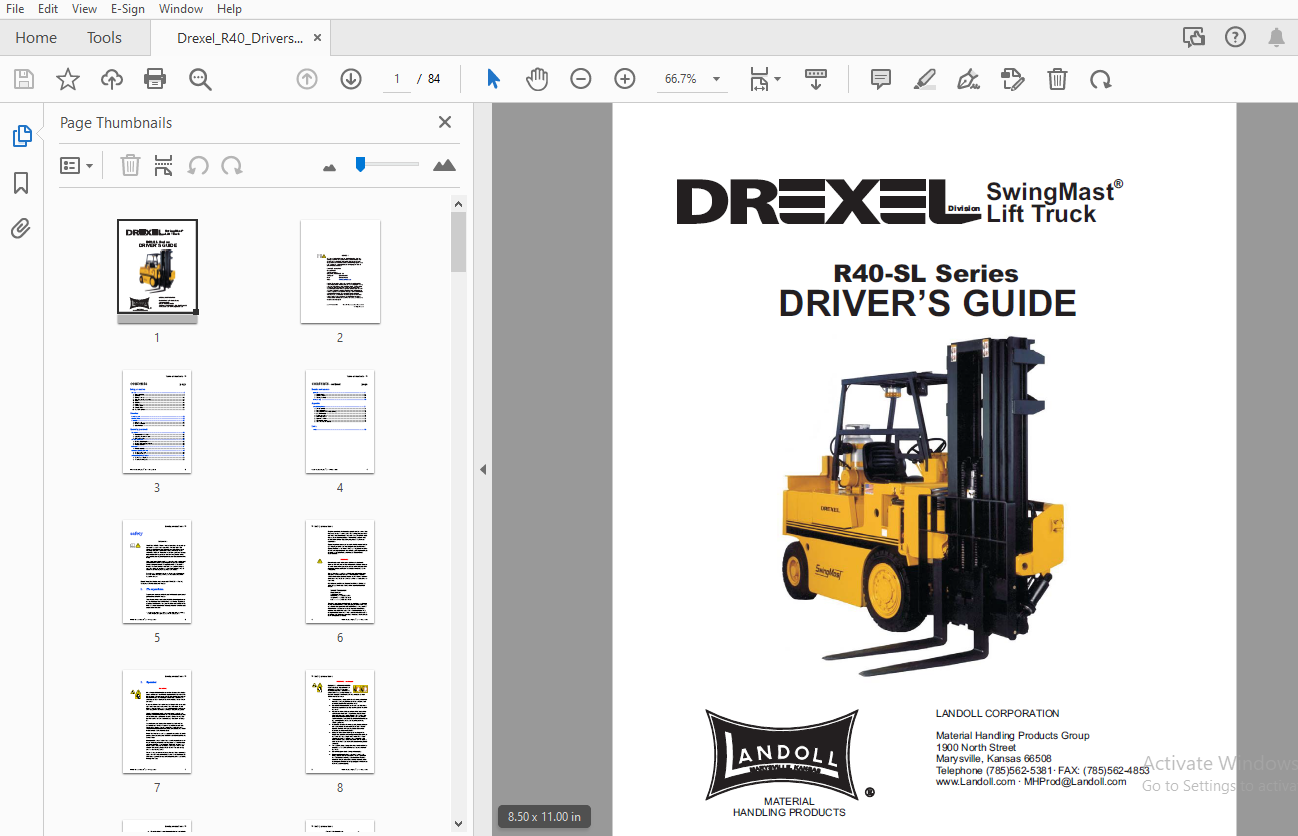The image size is (1298, 836).
Task: Delete selected thumbnail via panel trash
Action: (x=130, y=165)
